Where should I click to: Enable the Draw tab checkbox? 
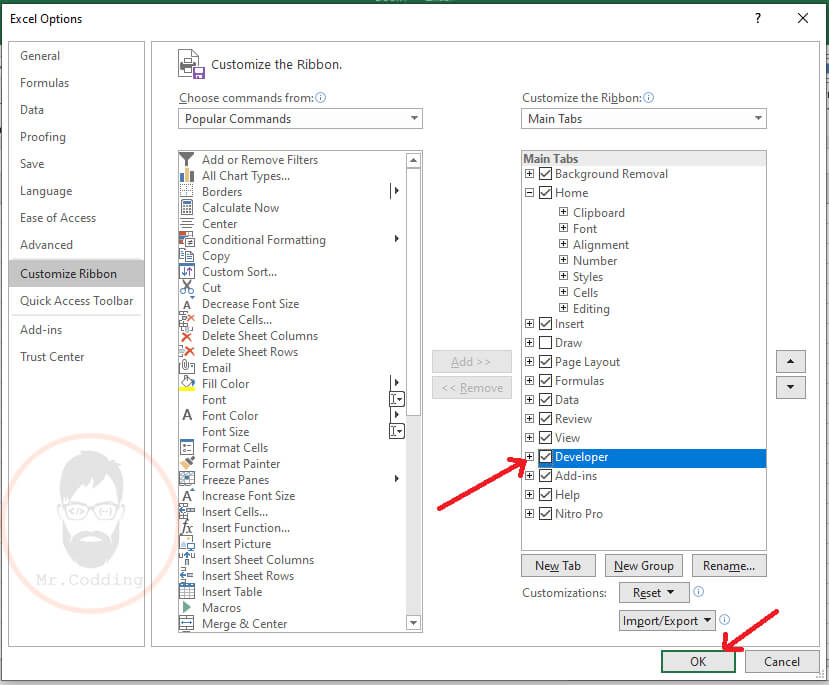pos(546,342)
